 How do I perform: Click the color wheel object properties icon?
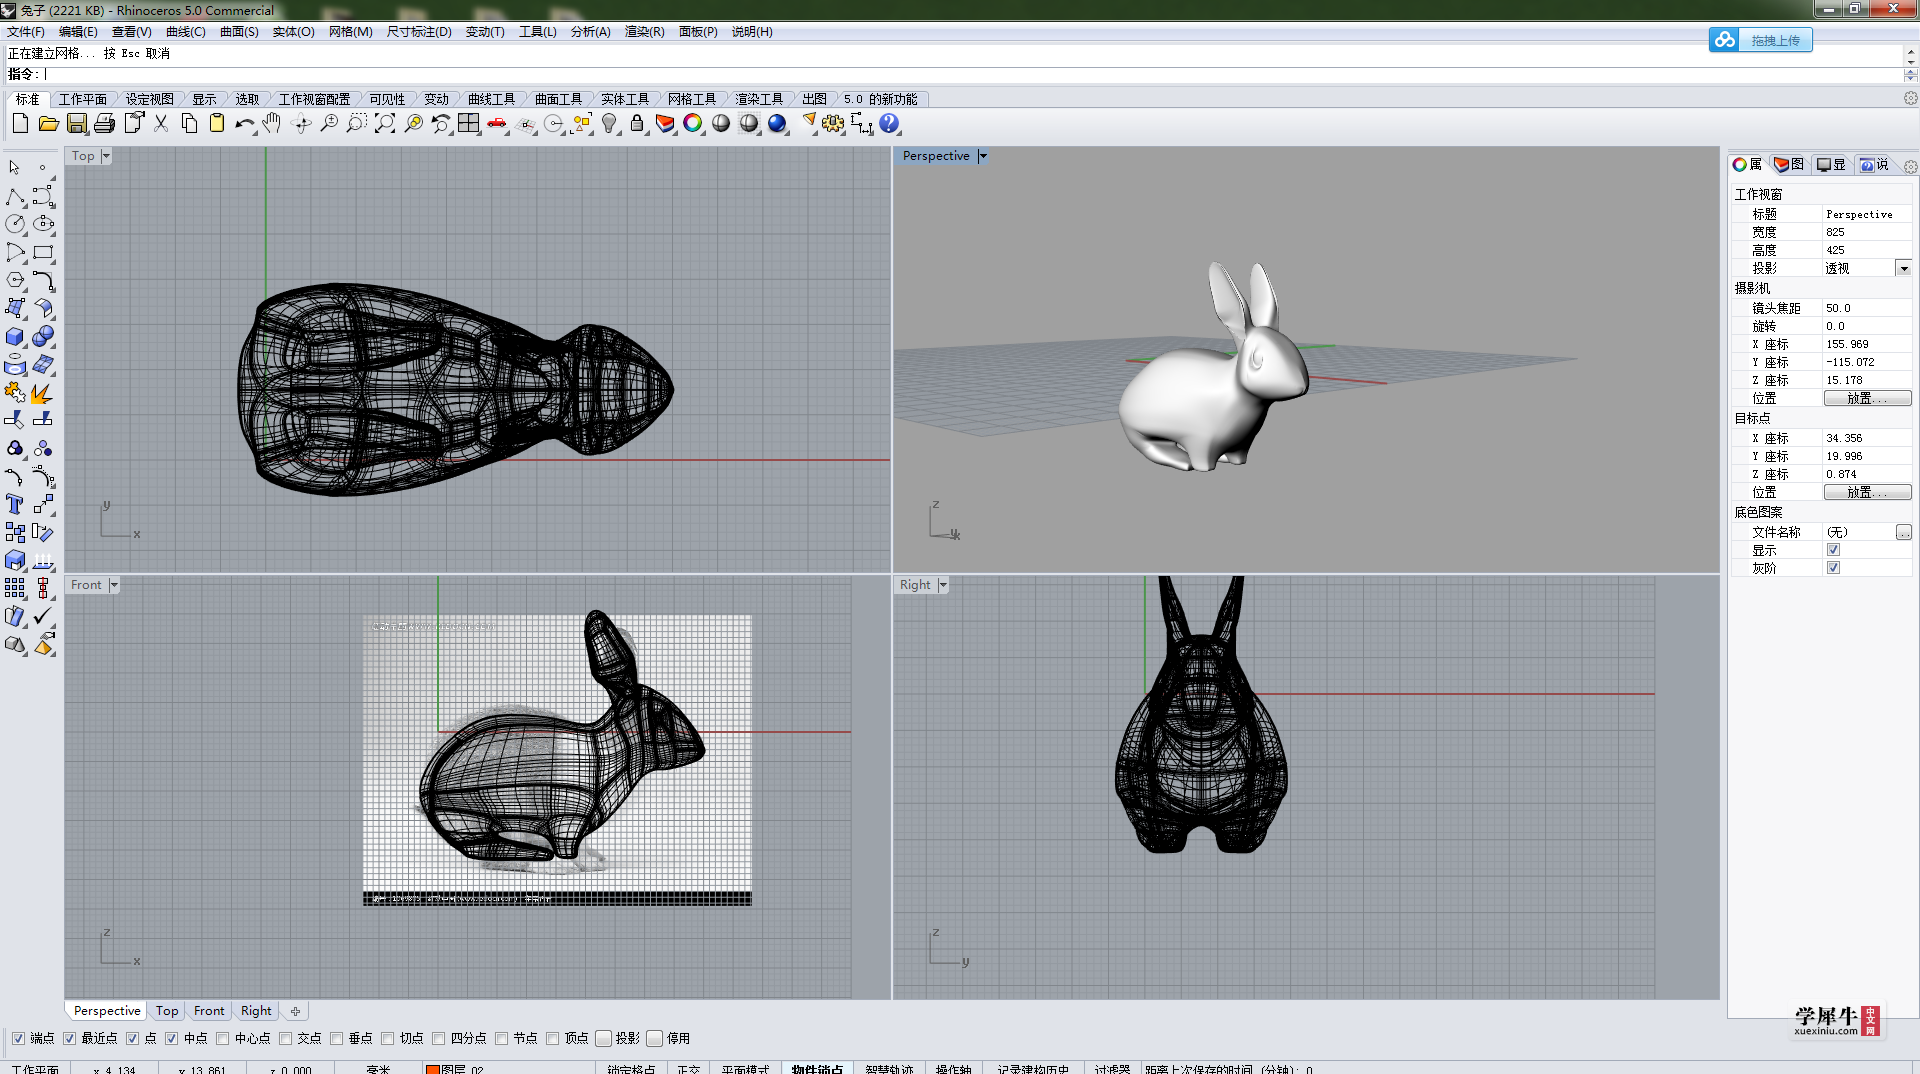coord(693,124)
